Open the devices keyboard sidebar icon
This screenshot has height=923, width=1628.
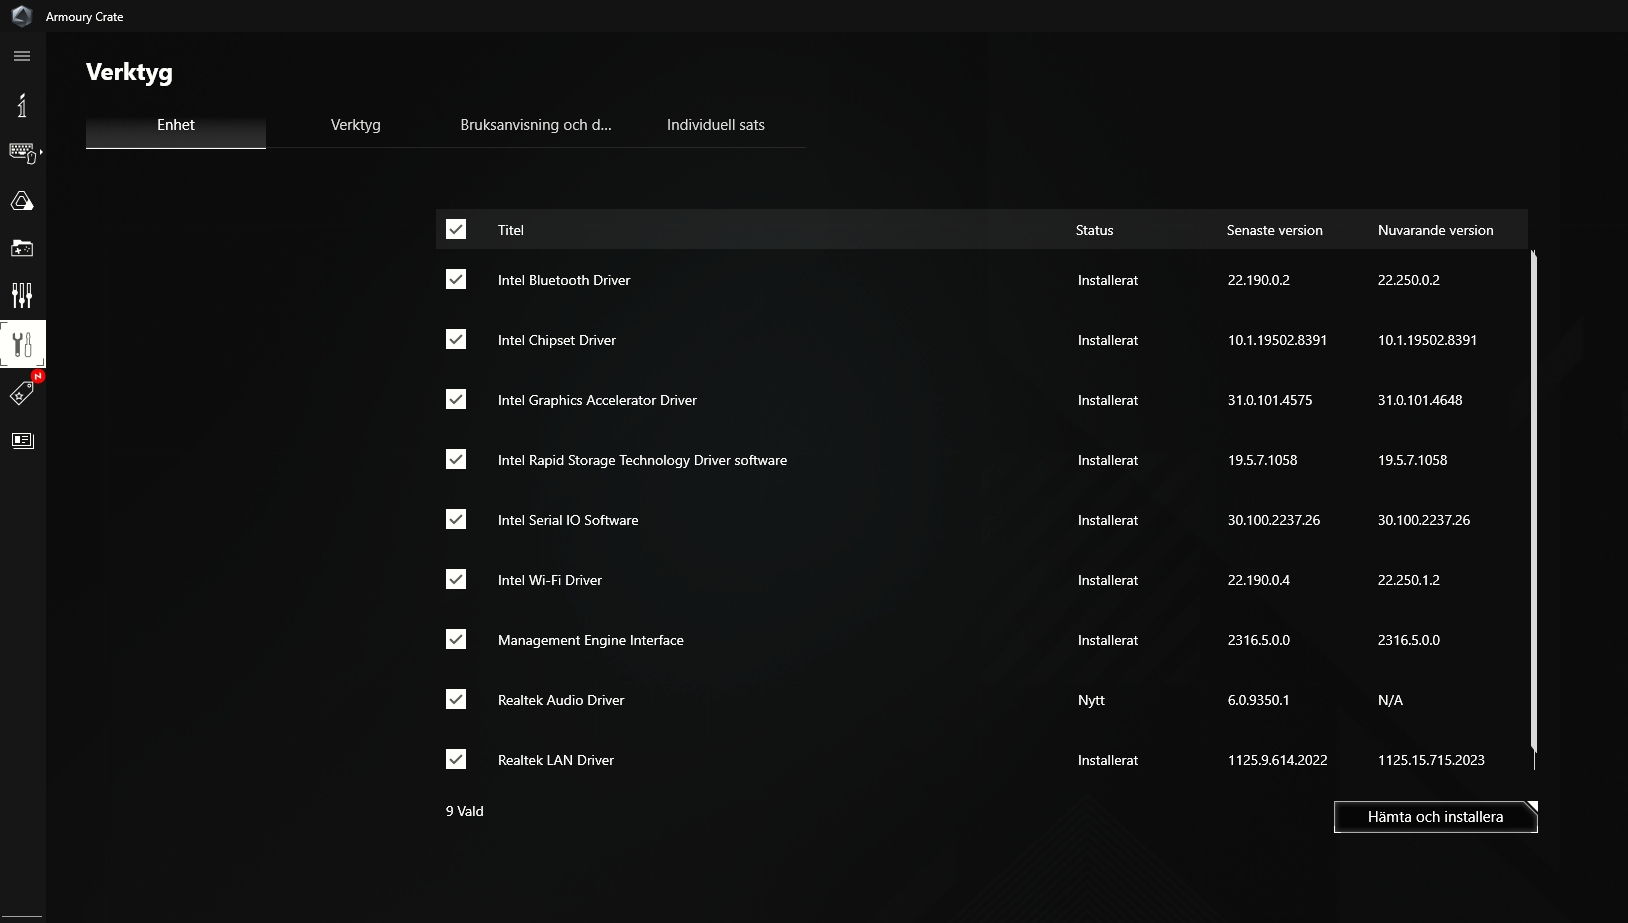tap(23, 152)
